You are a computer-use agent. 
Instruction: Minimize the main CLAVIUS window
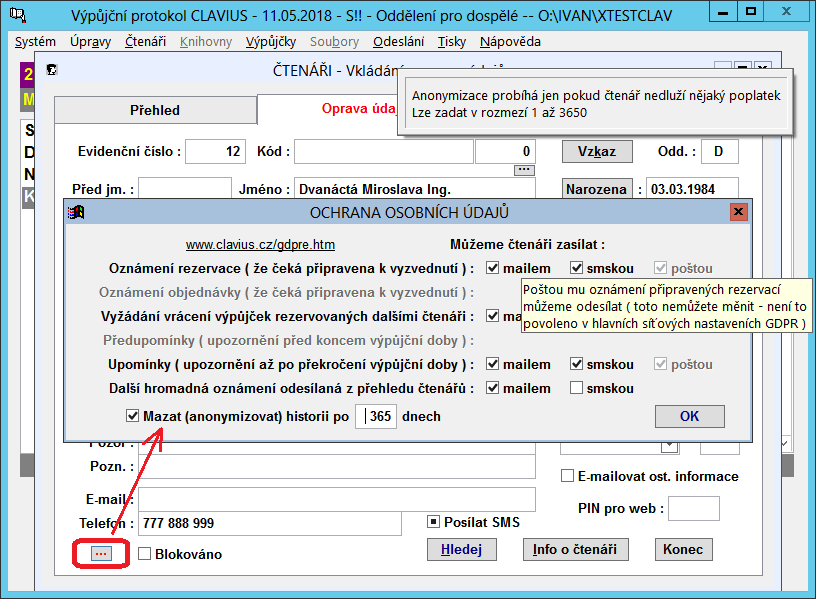tap(723, 12)
